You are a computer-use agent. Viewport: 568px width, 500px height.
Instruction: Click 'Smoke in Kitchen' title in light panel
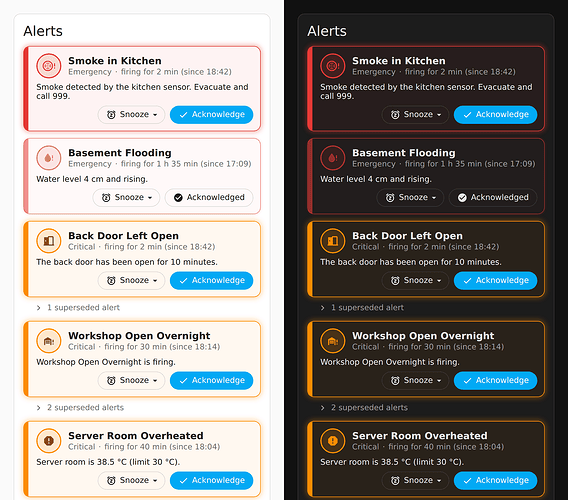coord(115,61)
